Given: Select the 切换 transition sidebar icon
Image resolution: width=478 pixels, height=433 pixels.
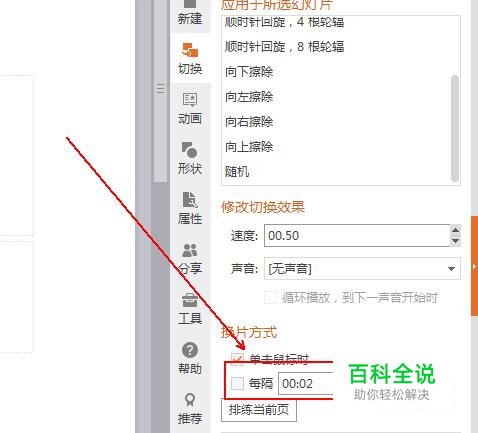Looking at the screenshot, I should pyautogui.click(x=190, y=58).
